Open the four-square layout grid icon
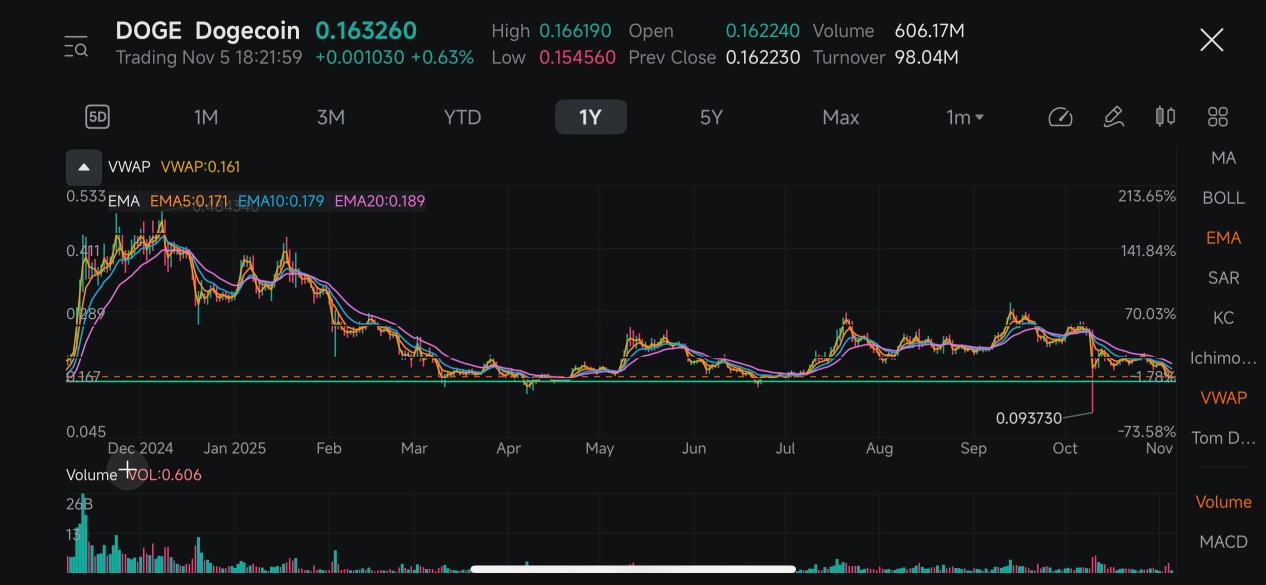Image resolution: width=1266 pixels, height=585 pixels. coord(1217,117)
